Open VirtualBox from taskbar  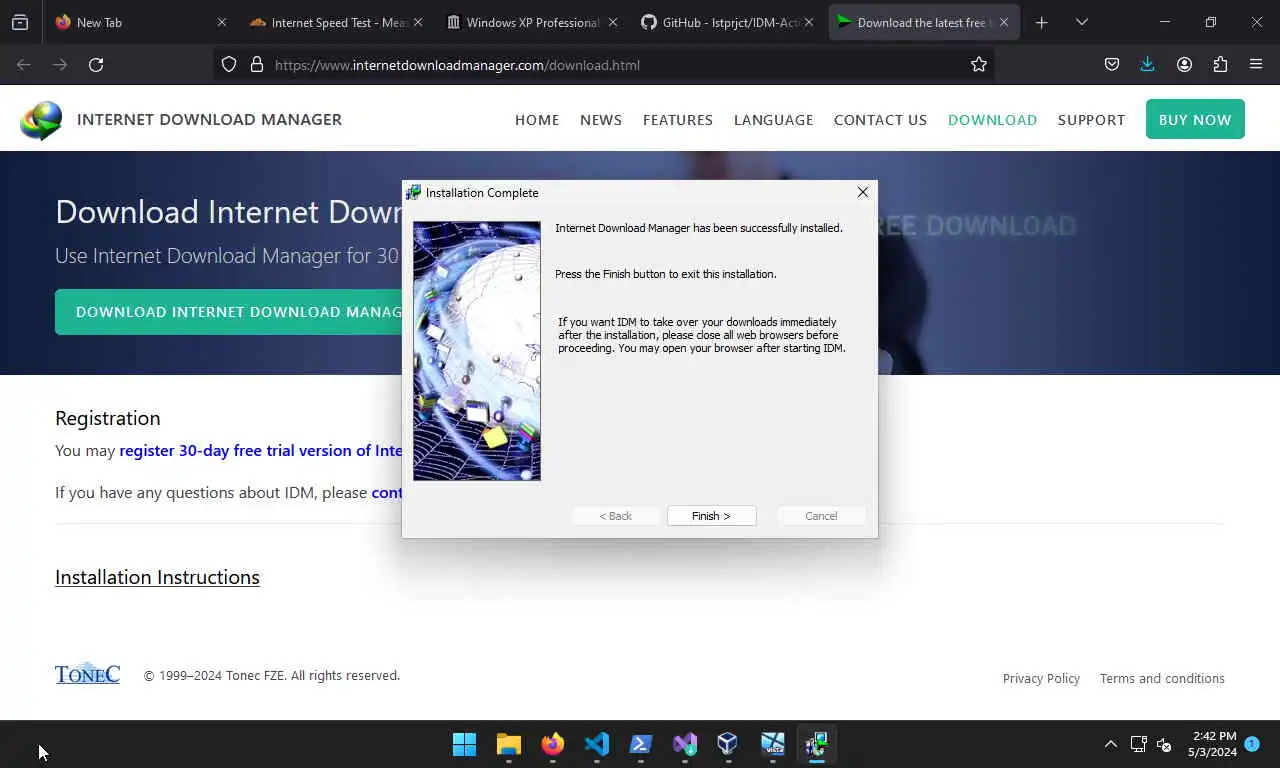coord(727,744)
